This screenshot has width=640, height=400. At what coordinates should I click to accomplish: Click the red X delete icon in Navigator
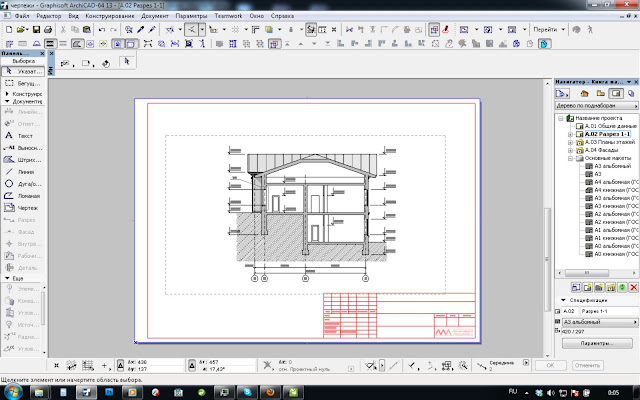point(633,287)
